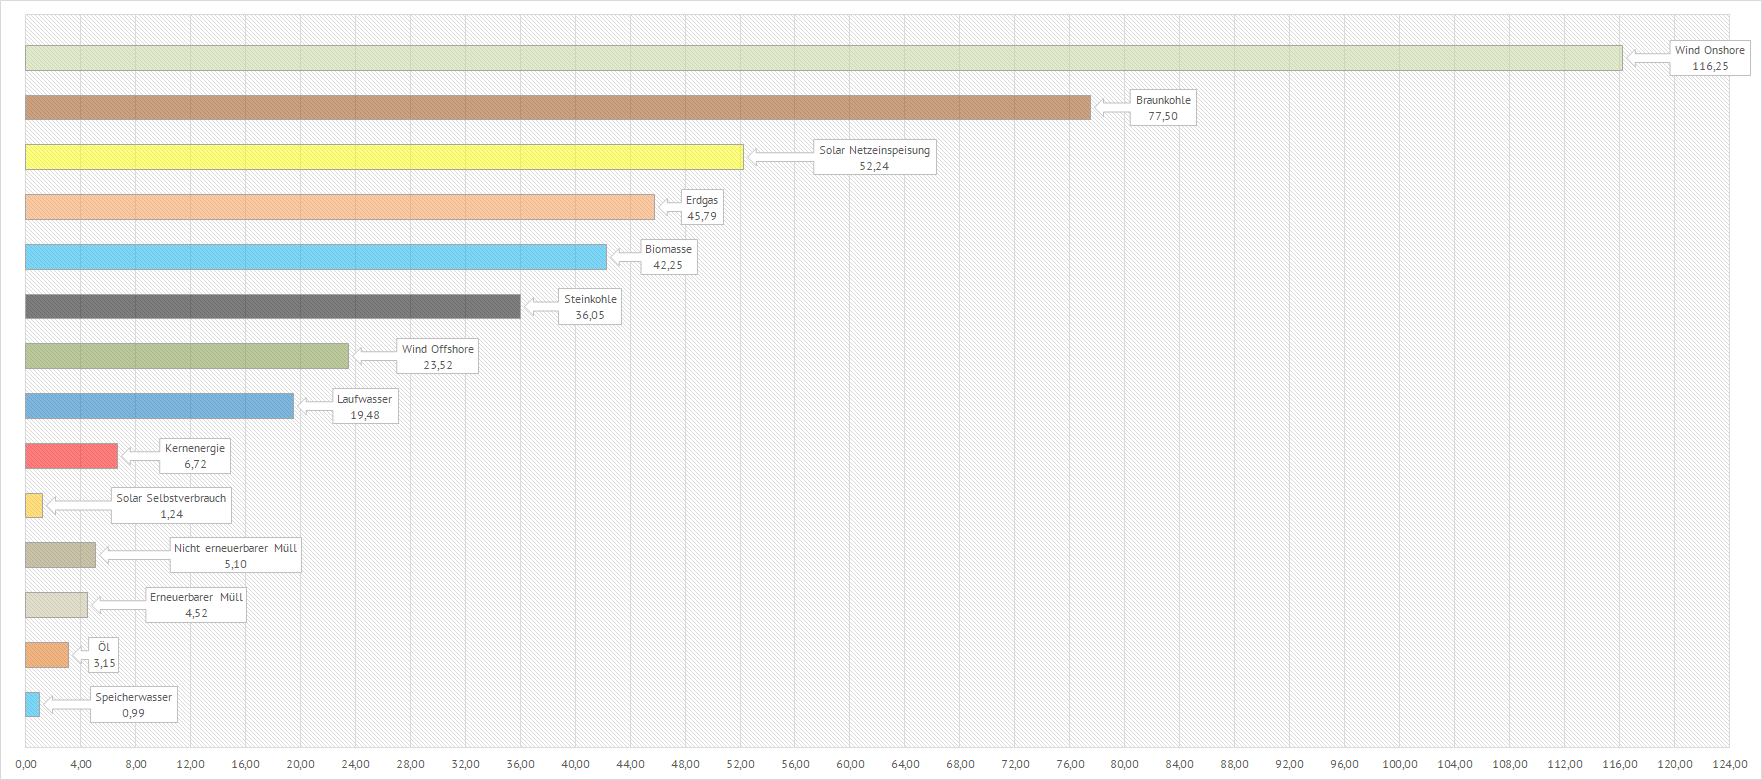Select the Braunkohle 77,50 data label
The width and height of the screenshot is (1762, 780).
click(1163, 108)
